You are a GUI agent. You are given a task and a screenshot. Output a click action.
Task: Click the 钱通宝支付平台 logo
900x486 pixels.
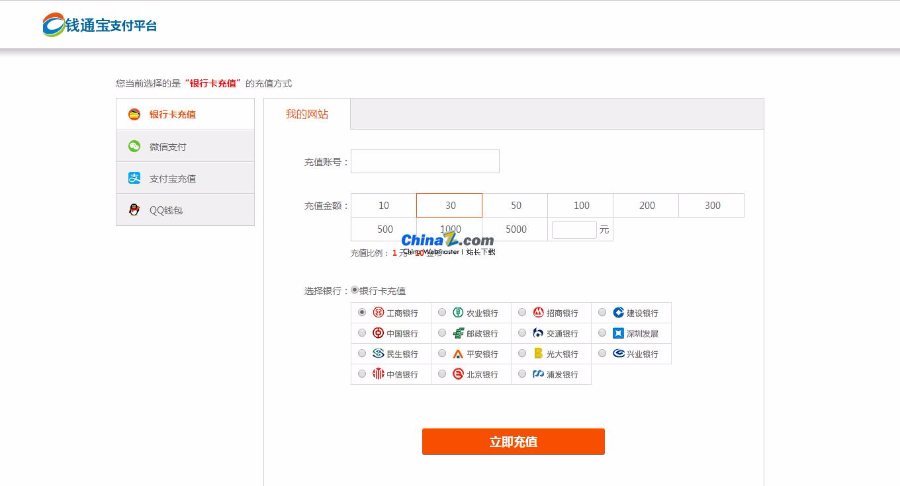point(99,25)
